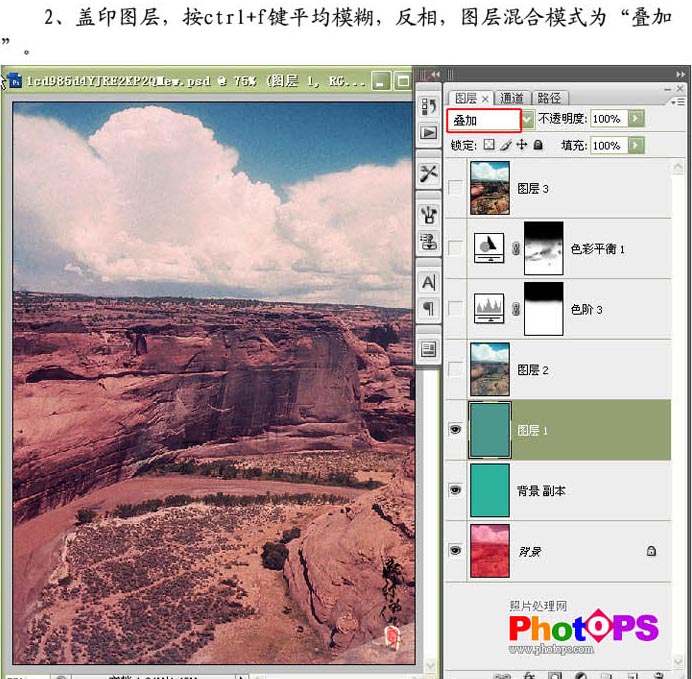Switch to the 通道 tab
Screen dimensions: 692x679
click(x=512, y=98)
